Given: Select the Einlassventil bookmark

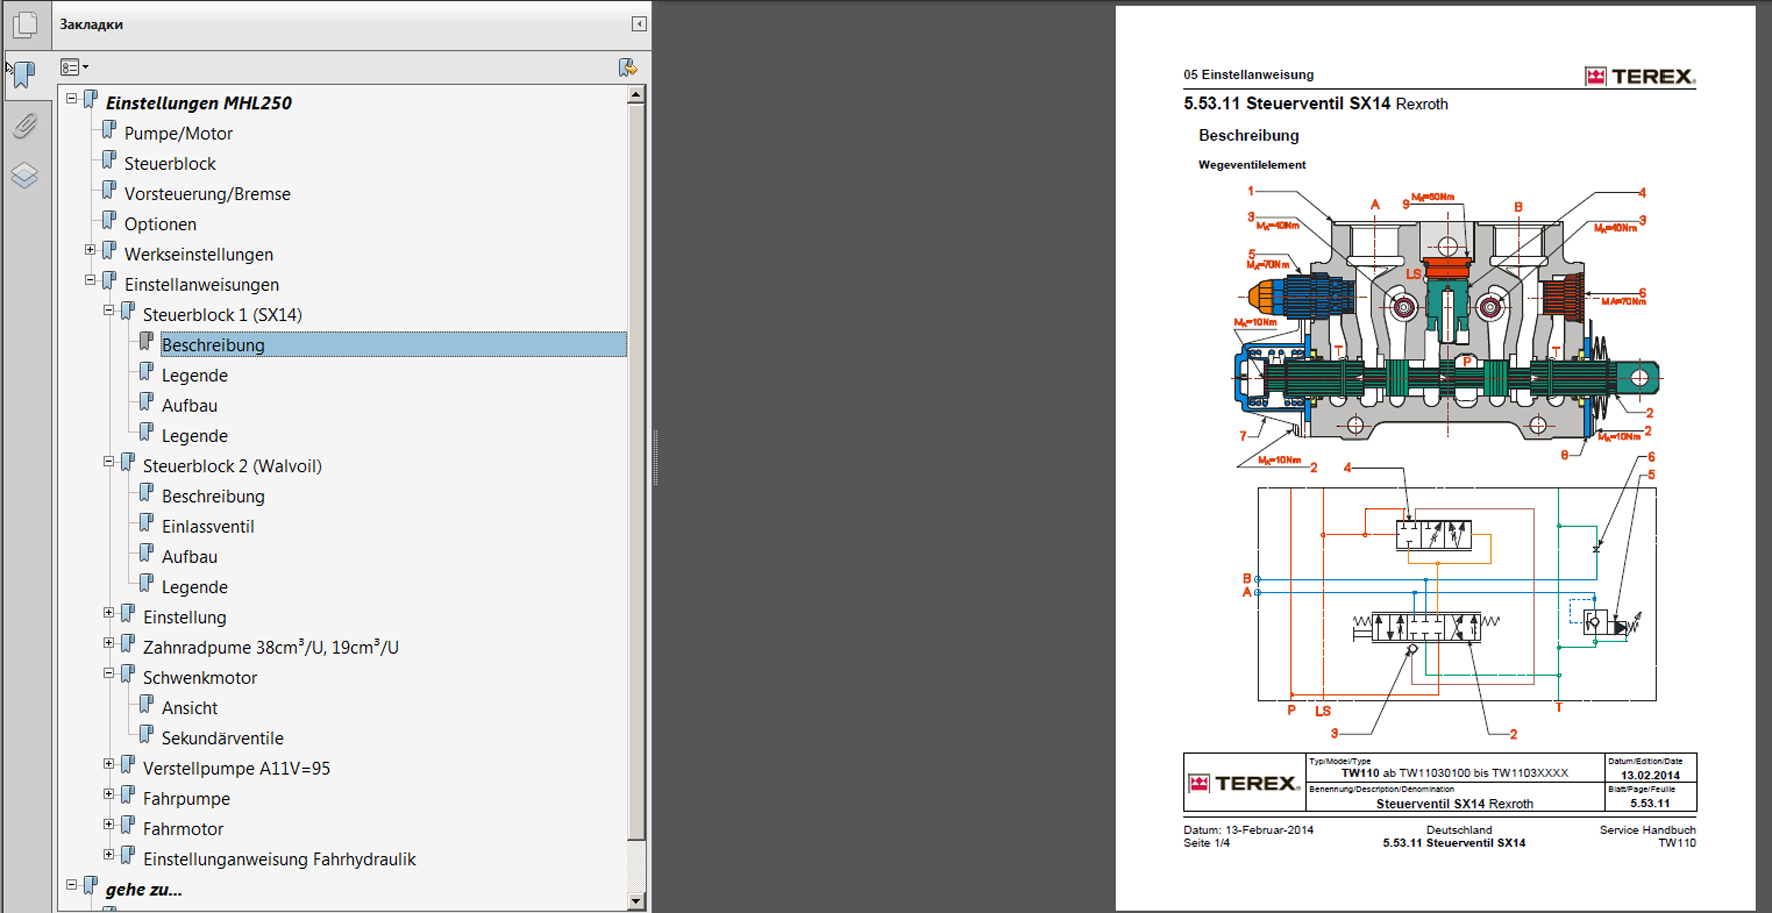Looking at the screenshot, I should 208,526.
